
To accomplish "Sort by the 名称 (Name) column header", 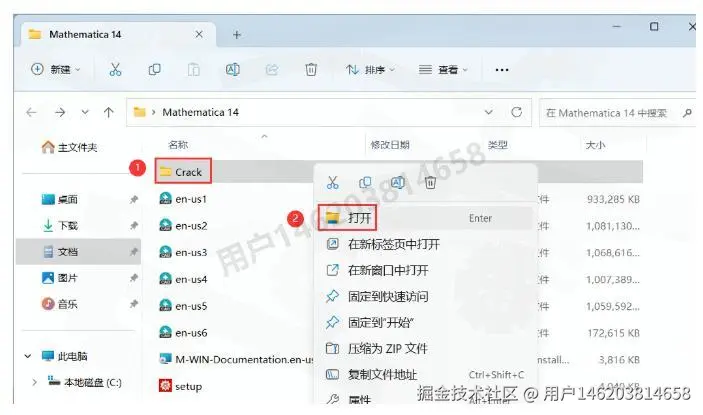I will pyautogui.click(x=178, y=145).
